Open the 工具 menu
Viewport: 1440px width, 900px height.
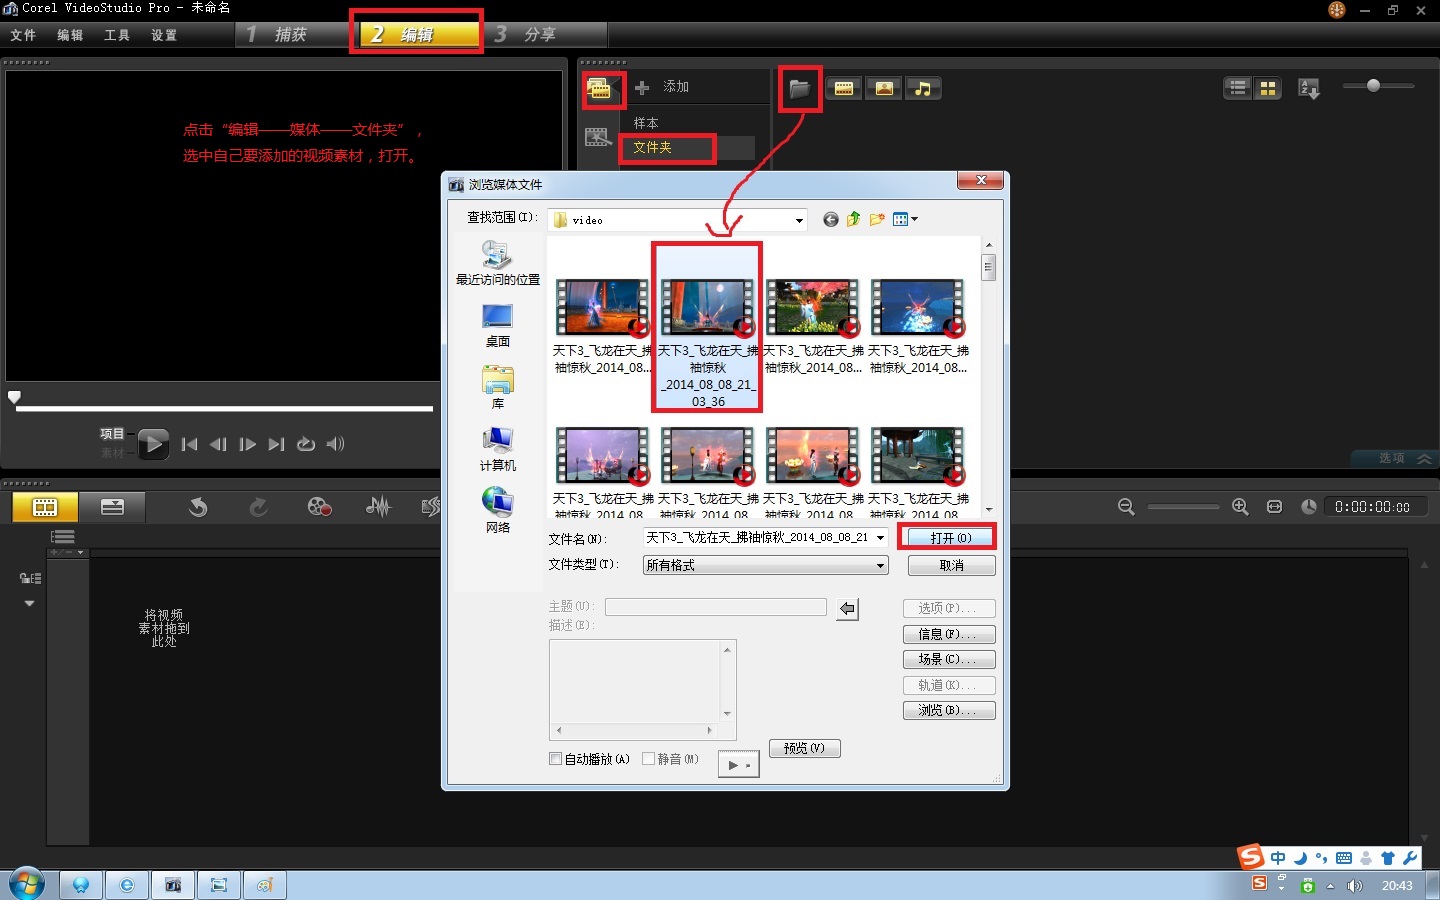point(117,35)
